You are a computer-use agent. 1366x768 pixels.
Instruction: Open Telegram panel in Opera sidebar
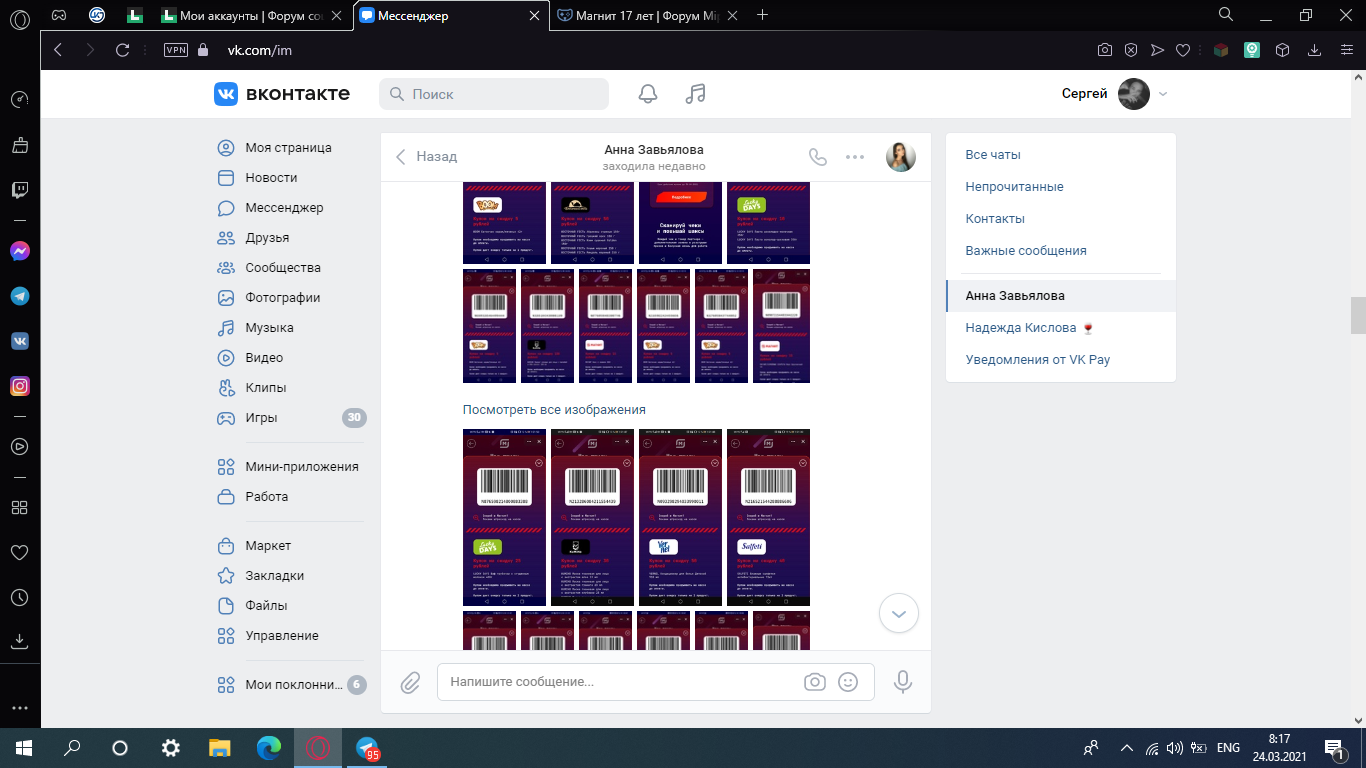(x=19, y=296)
